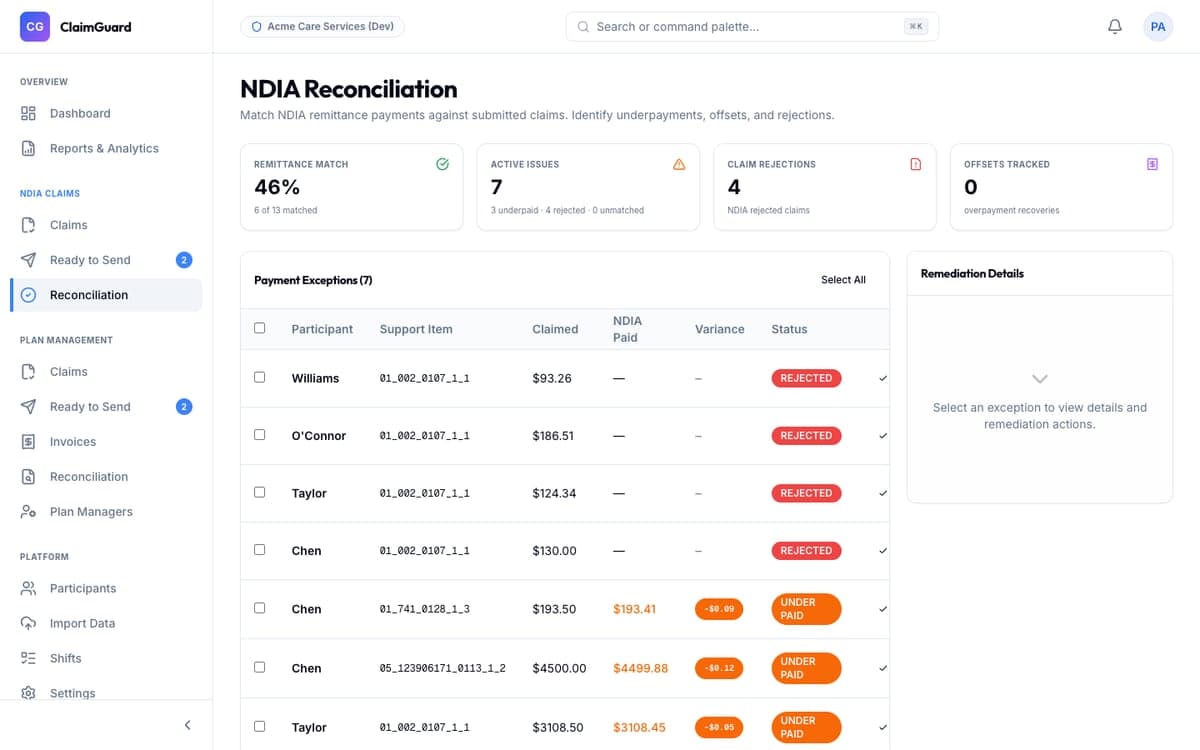Click the search or command palette field
This screenshot has width=1200, height=750.
coord(752,27)
